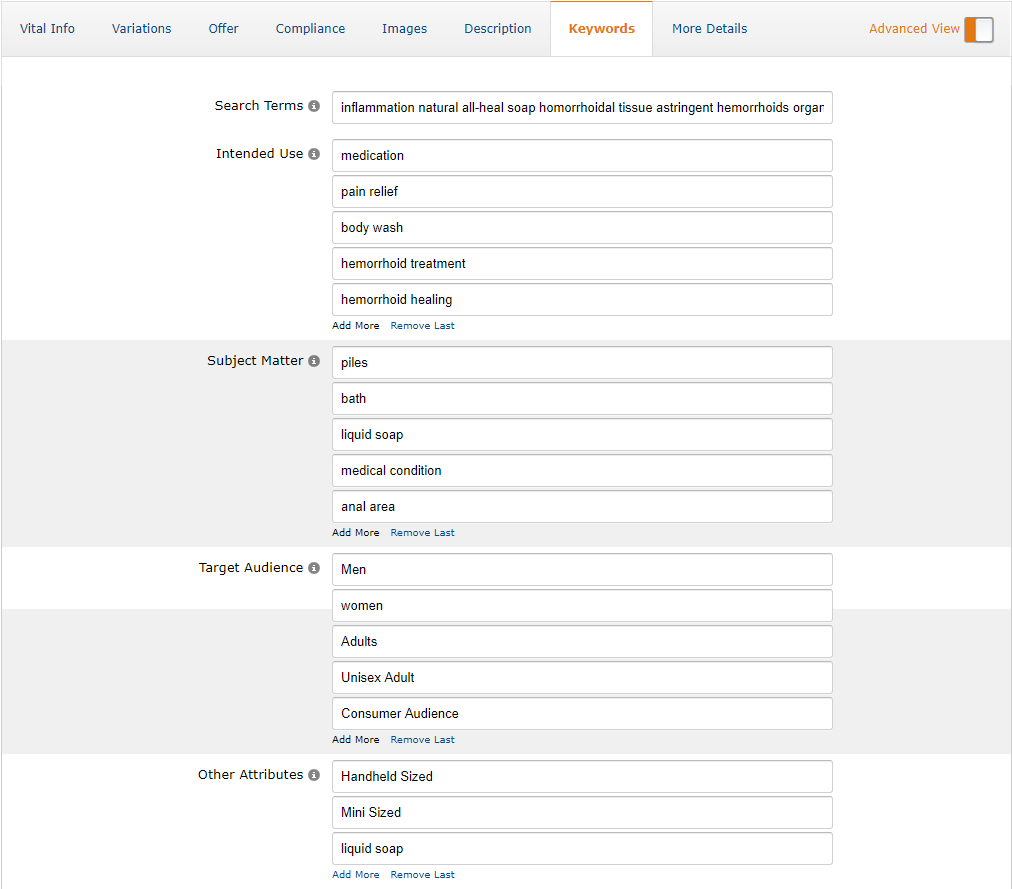
Task: Add another Other Attributes field
Action: (x=355, y=874)
